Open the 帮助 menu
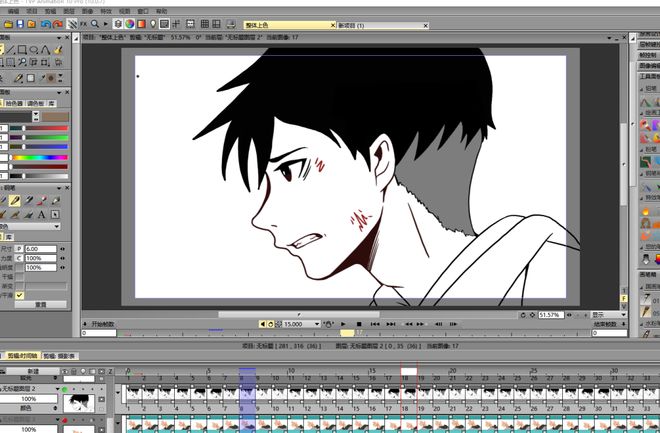The height and width of the screenshot is (433, 660). point(161,11)
